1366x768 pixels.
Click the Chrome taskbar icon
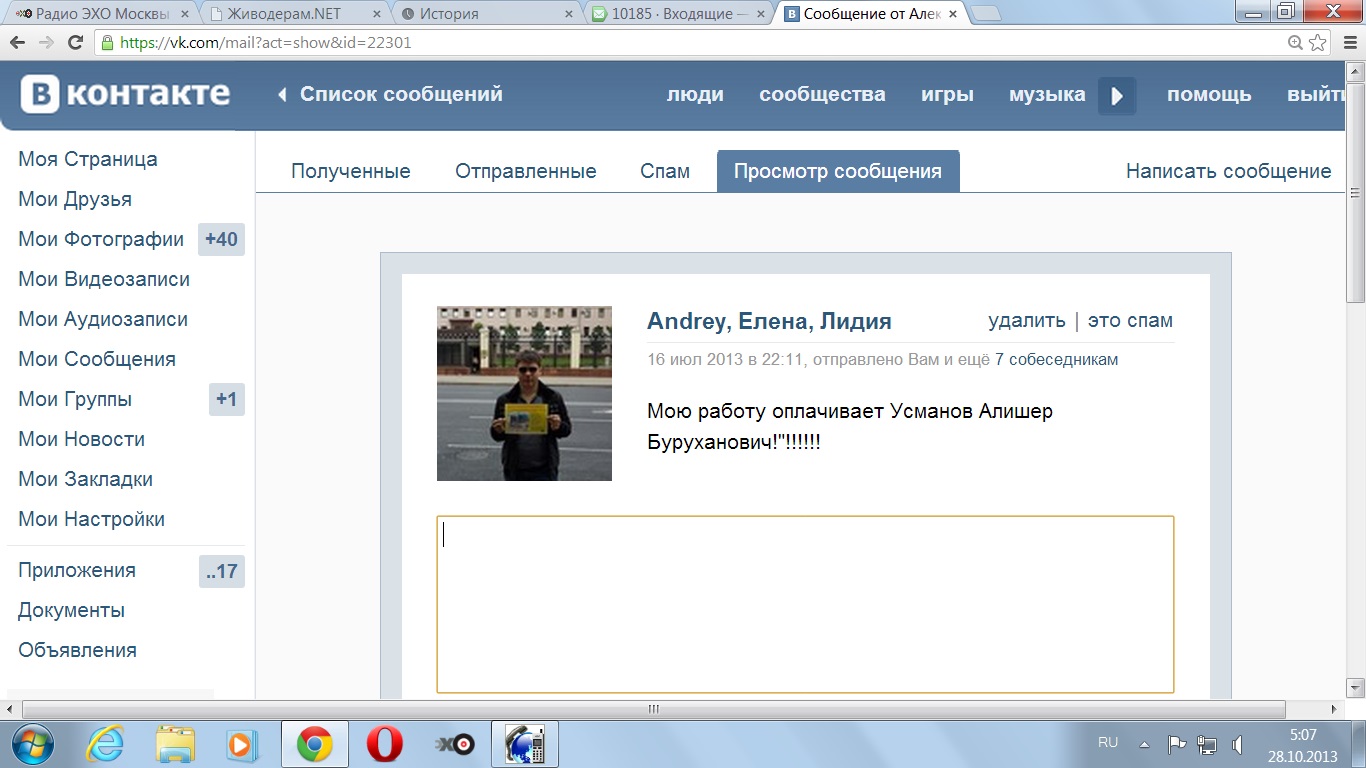tap(314, 744)
